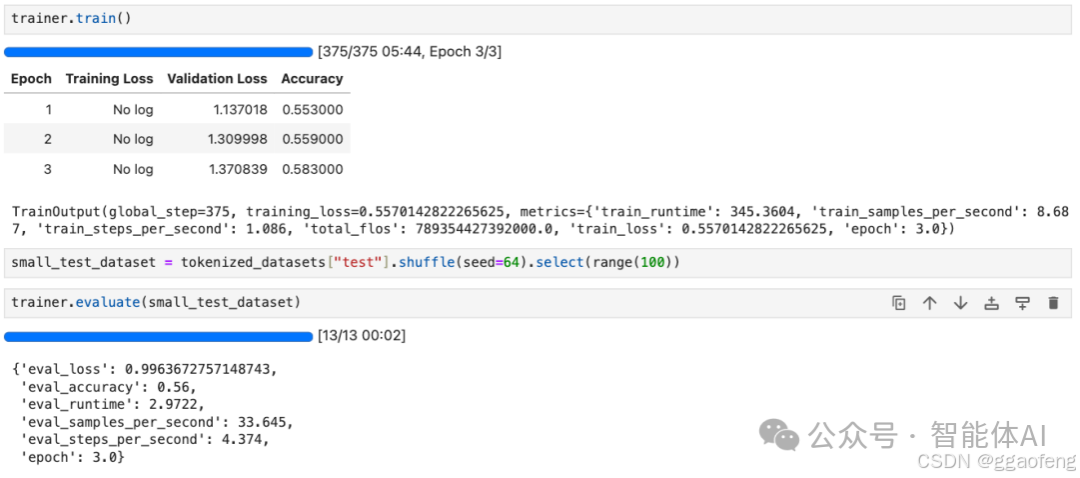
Task: Click the 'eval_accuracy': 0.56 line
Action: (109, 387)
